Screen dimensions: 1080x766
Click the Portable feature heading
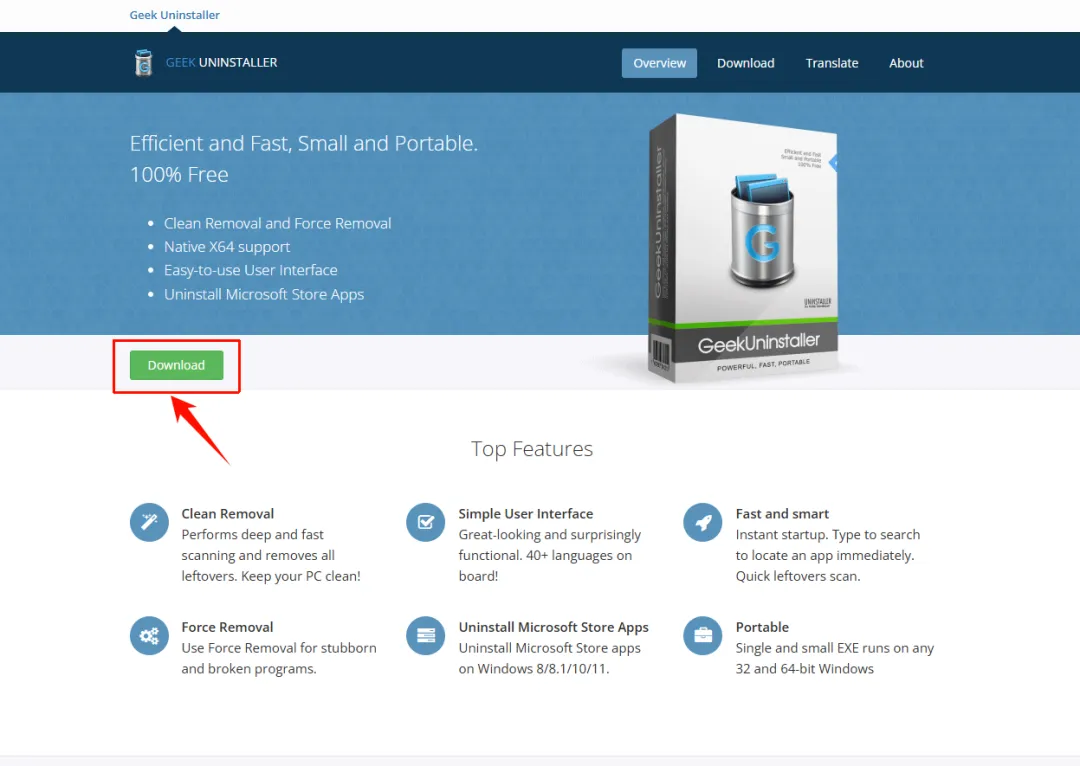(x=762, y=627)
